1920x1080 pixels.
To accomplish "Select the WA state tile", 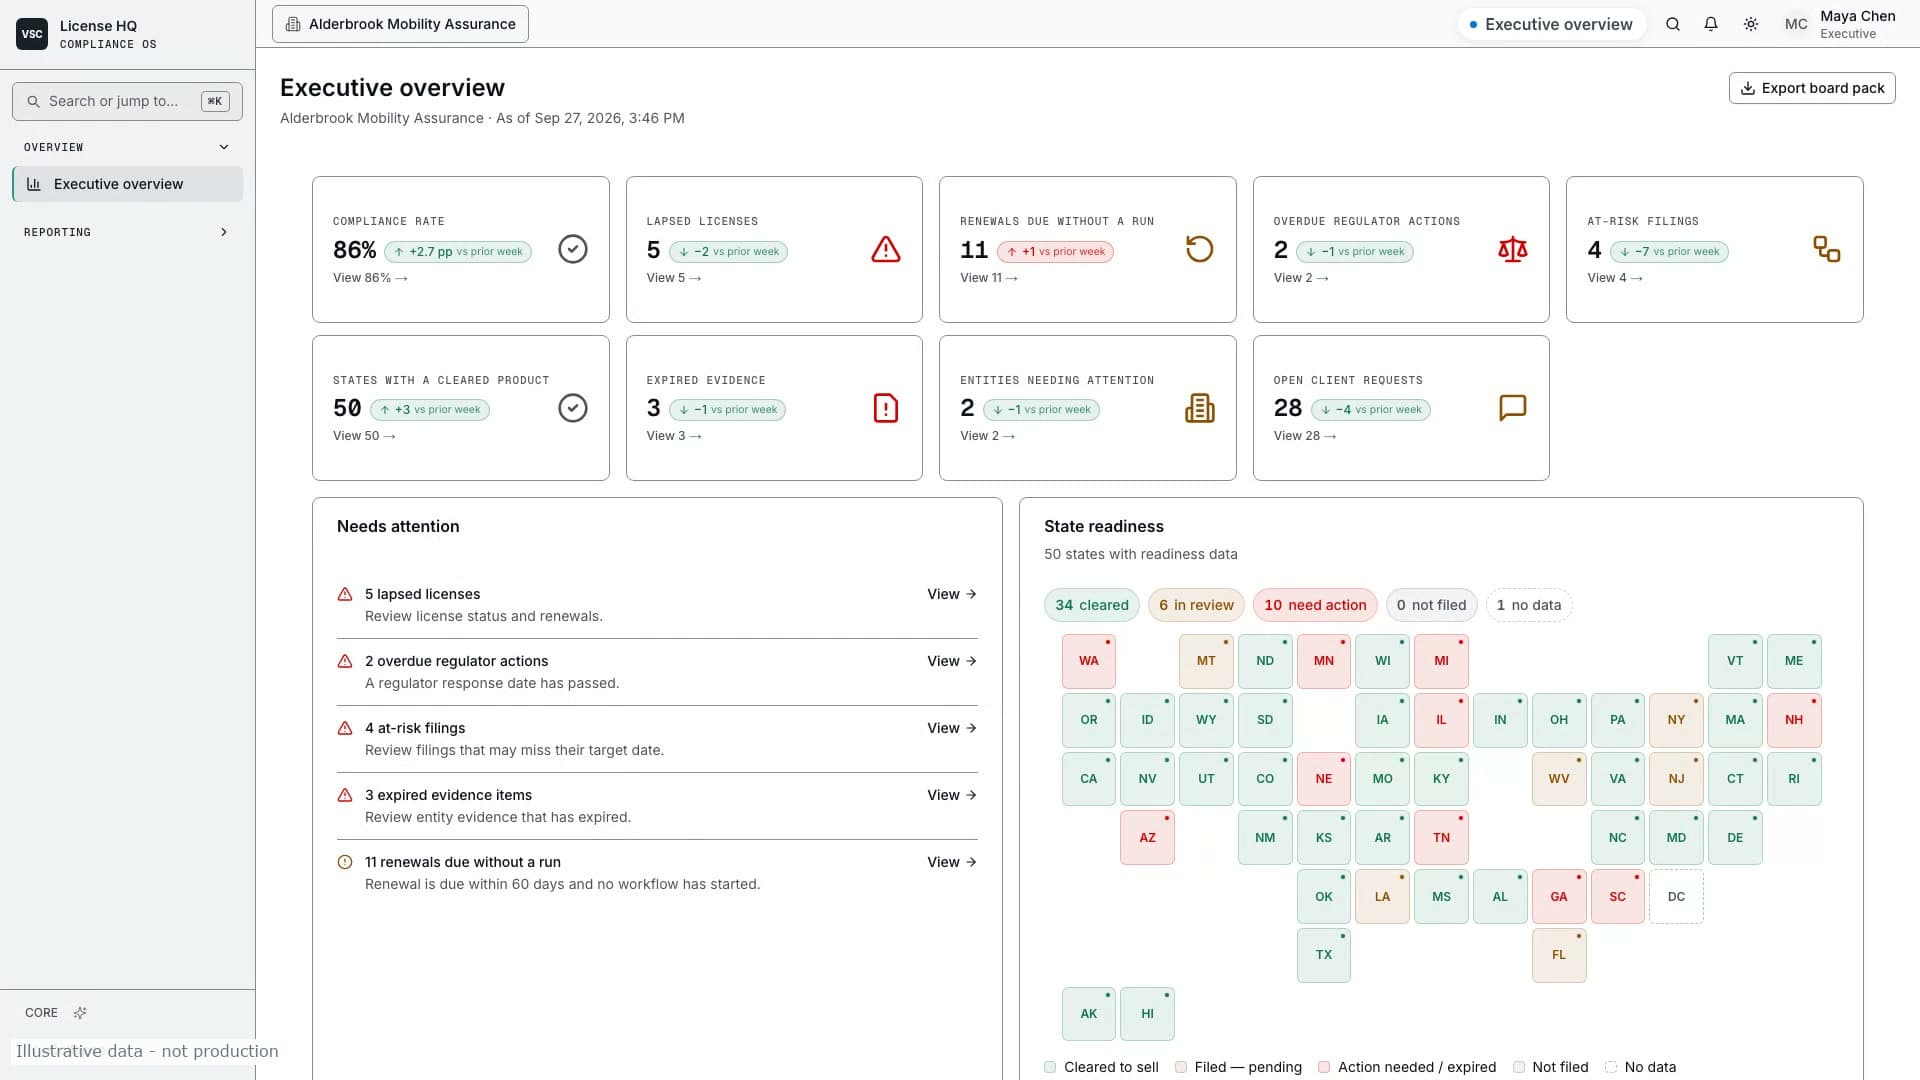I will (x=1089, y=661).
